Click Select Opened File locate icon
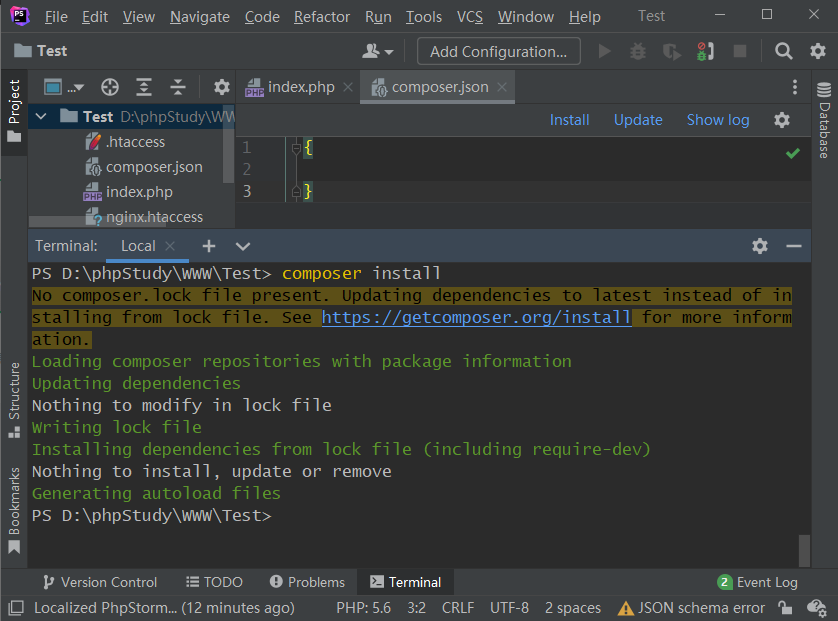 pyautogui.click(x=110, y=87)
